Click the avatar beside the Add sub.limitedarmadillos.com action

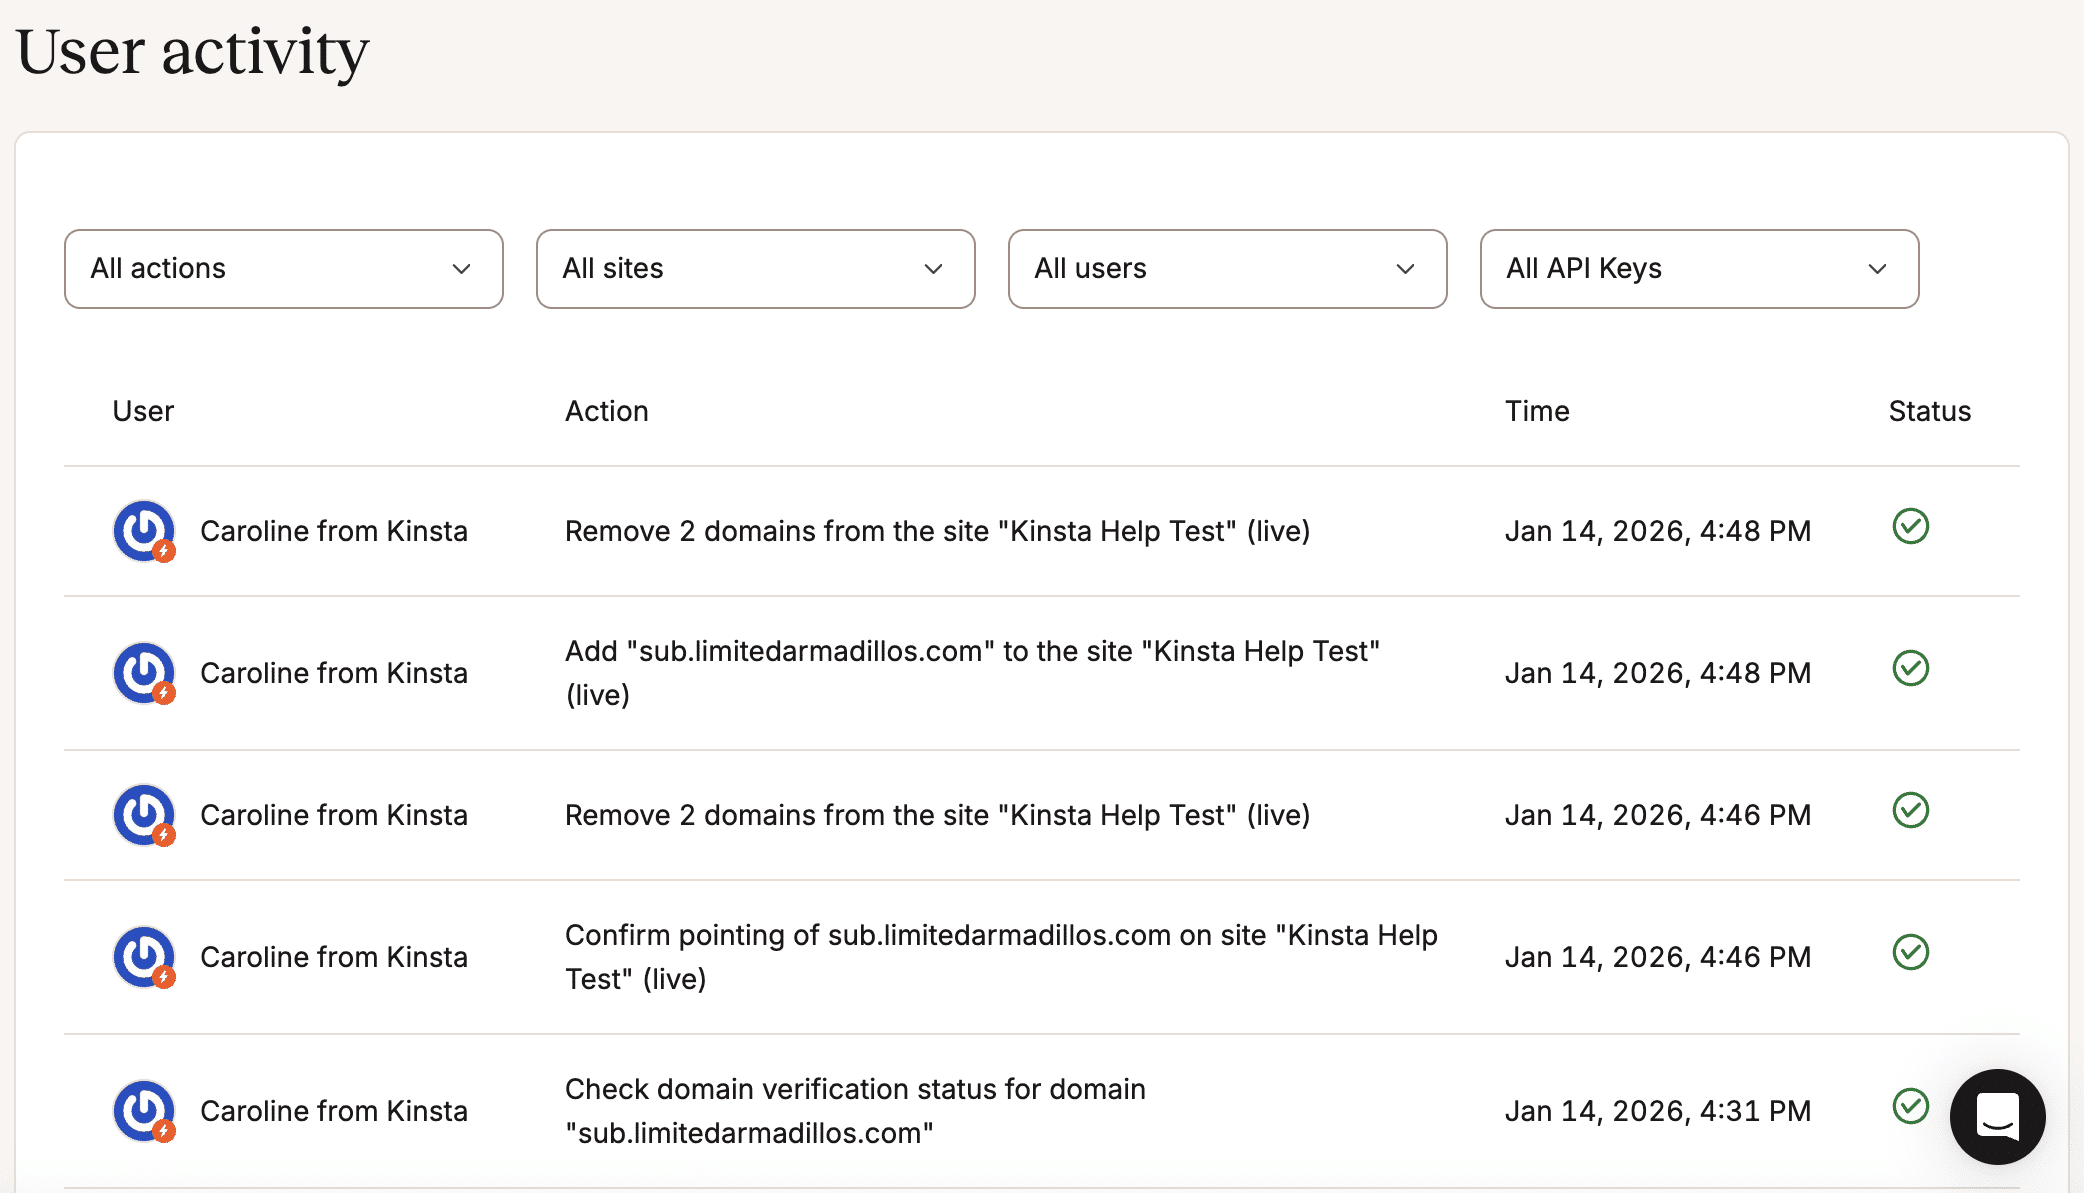point(144,673)
